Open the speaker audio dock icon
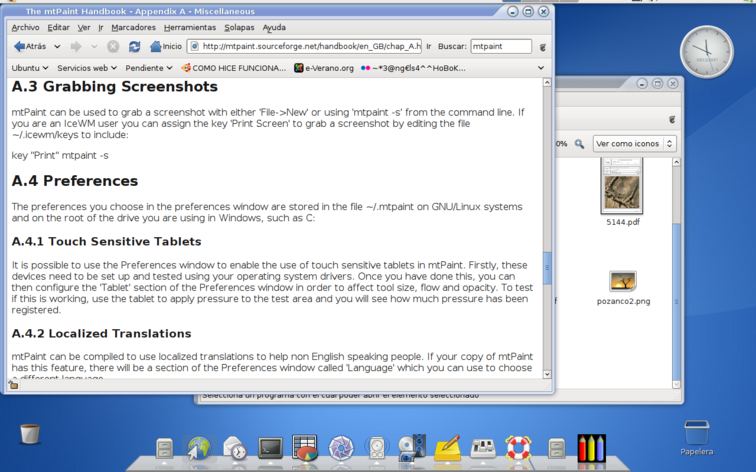Image resolution: width=756 pixels, height=472 pixels. point(377,448)
